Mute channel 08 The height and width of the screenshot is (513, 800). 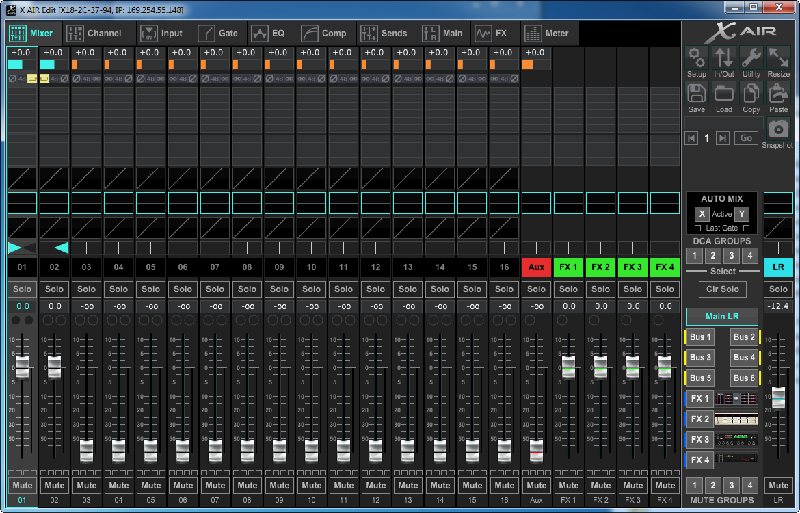(247, 485)
